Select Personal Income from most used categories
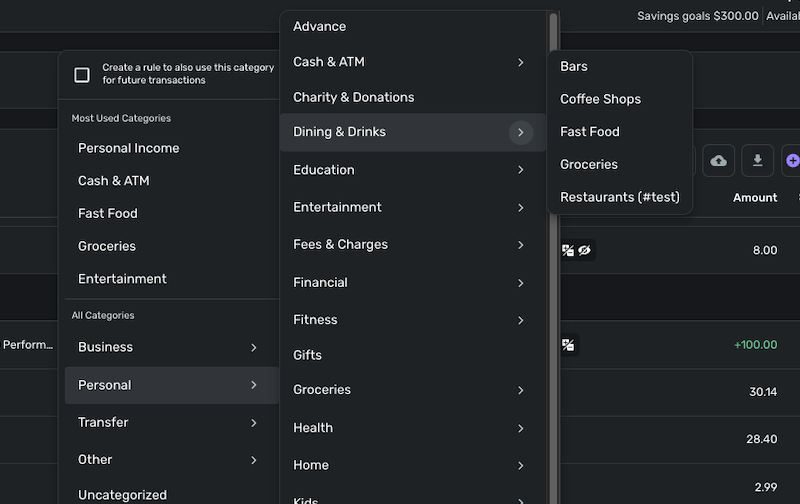This screenshot has width=800, height=504. [x=129, y=148]
